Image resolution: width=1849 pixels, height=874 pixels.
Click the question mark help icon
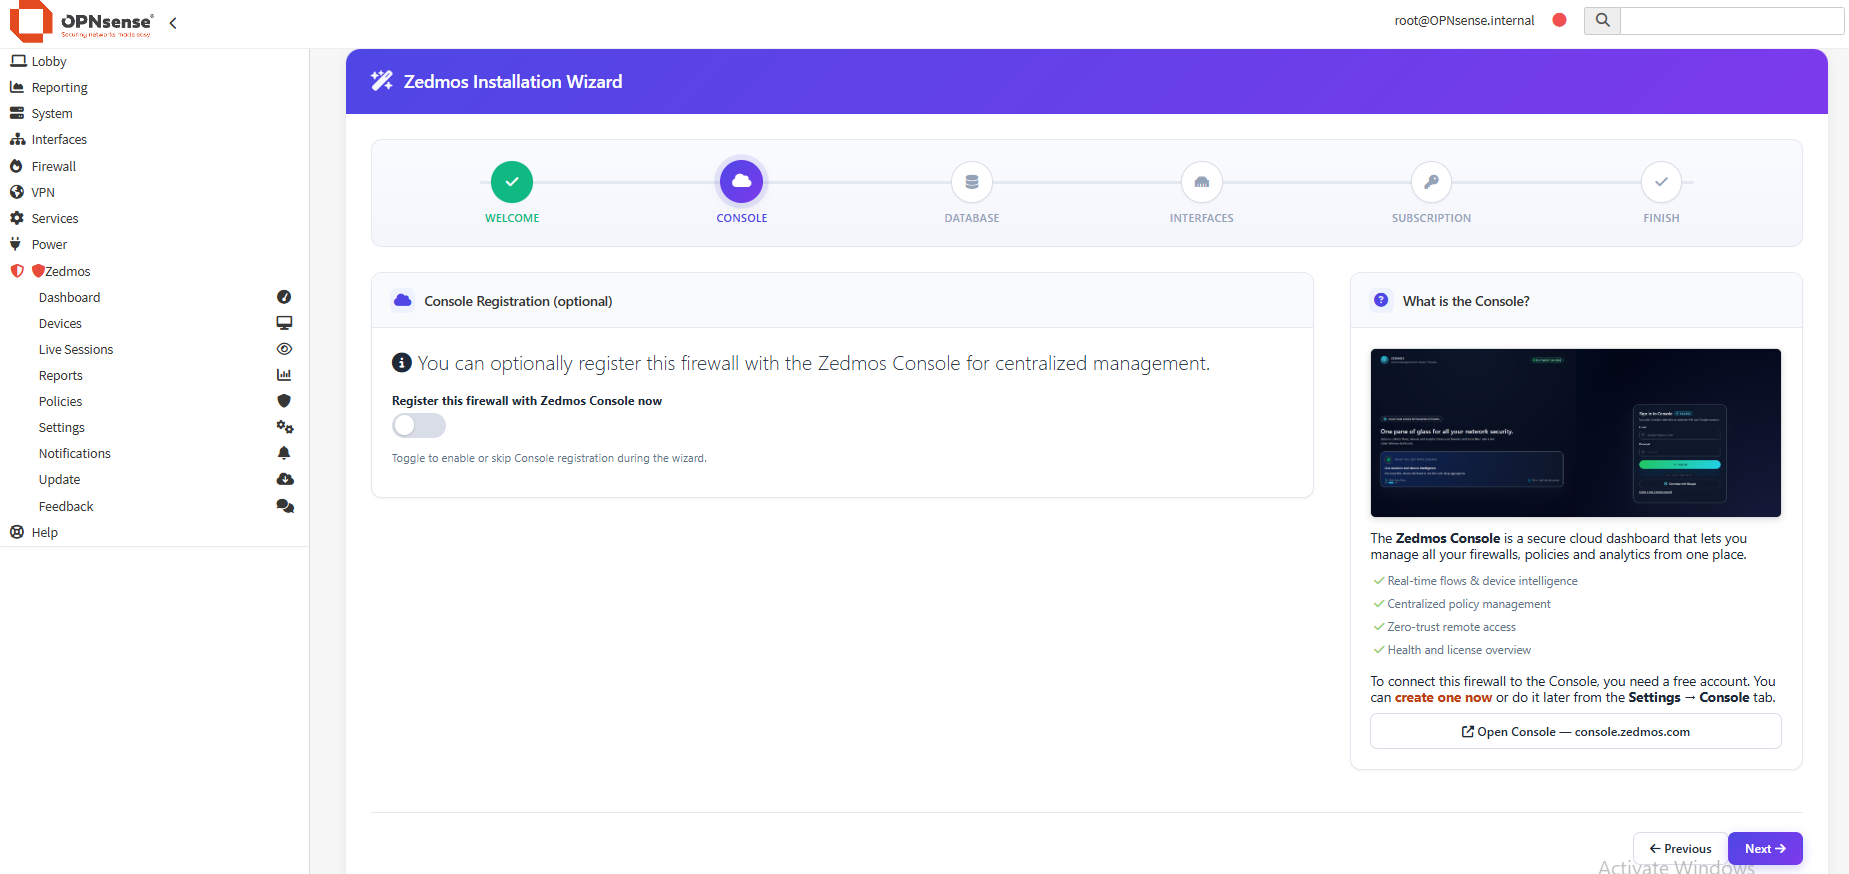click(x=1381, y=300)
